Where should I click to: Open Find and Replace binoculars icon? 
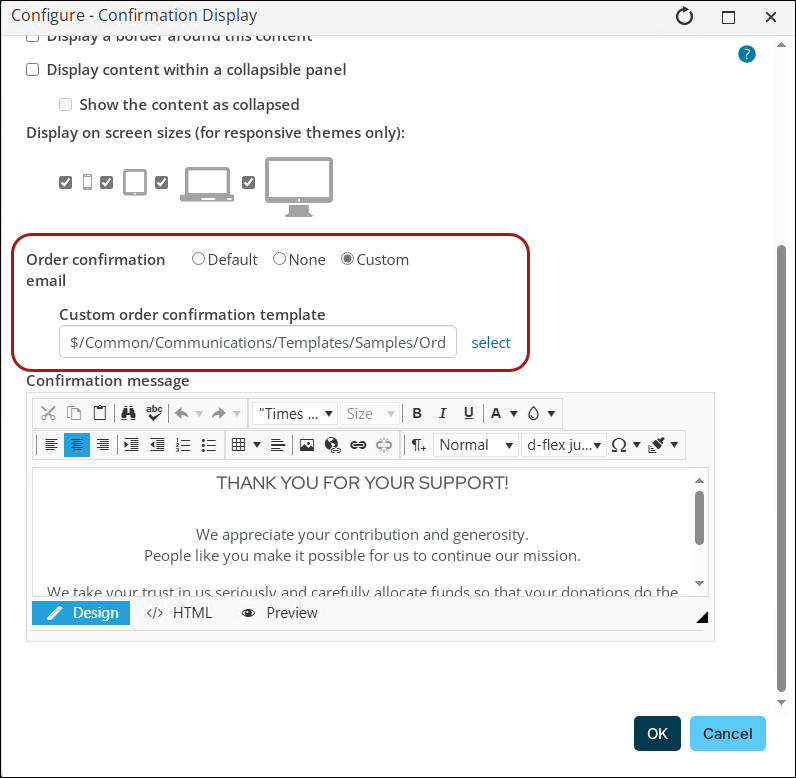point(128,413)
